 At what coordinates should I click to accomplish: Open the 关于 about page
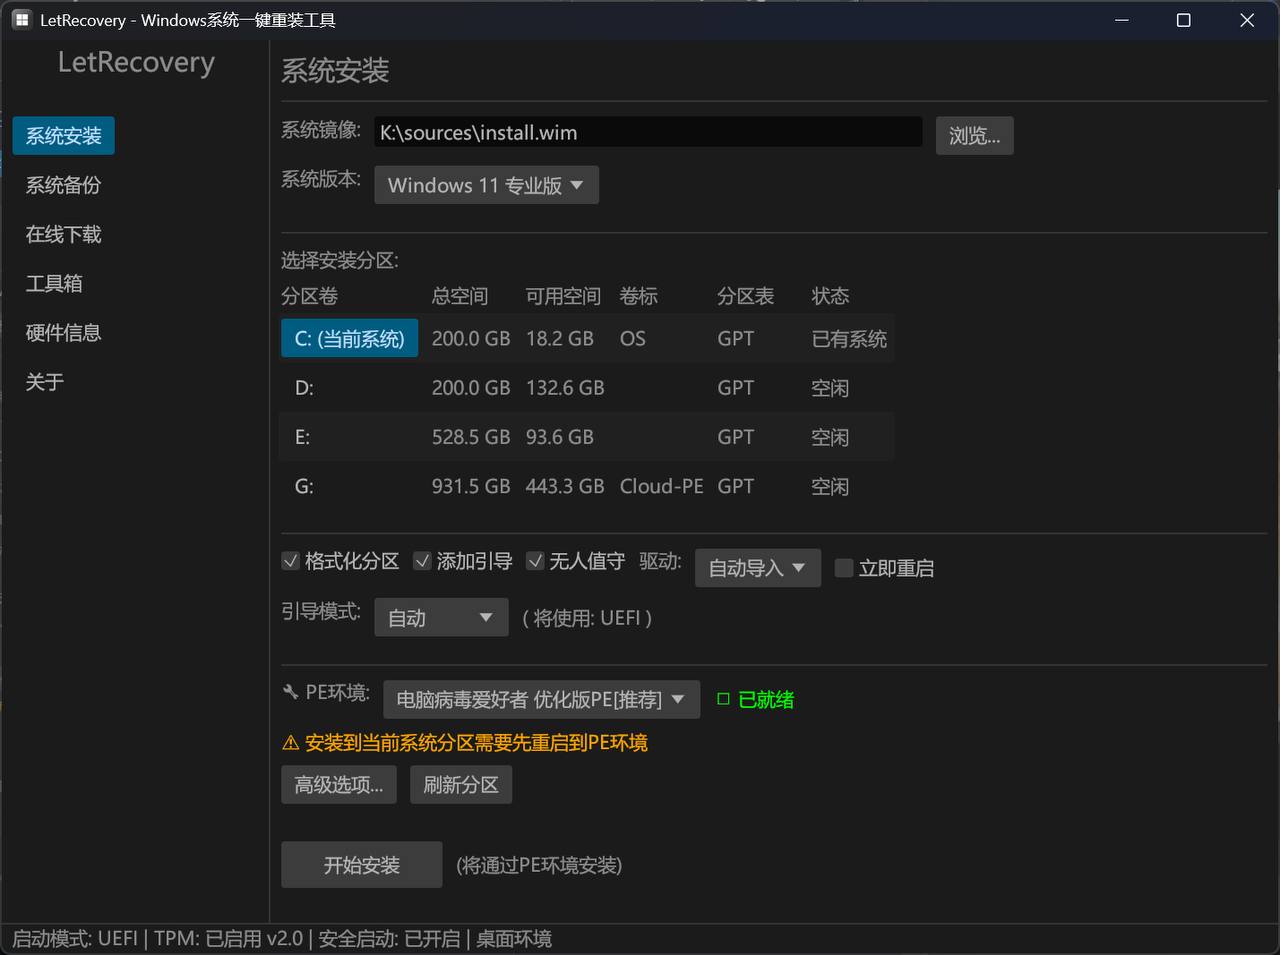tap(44, 381)
